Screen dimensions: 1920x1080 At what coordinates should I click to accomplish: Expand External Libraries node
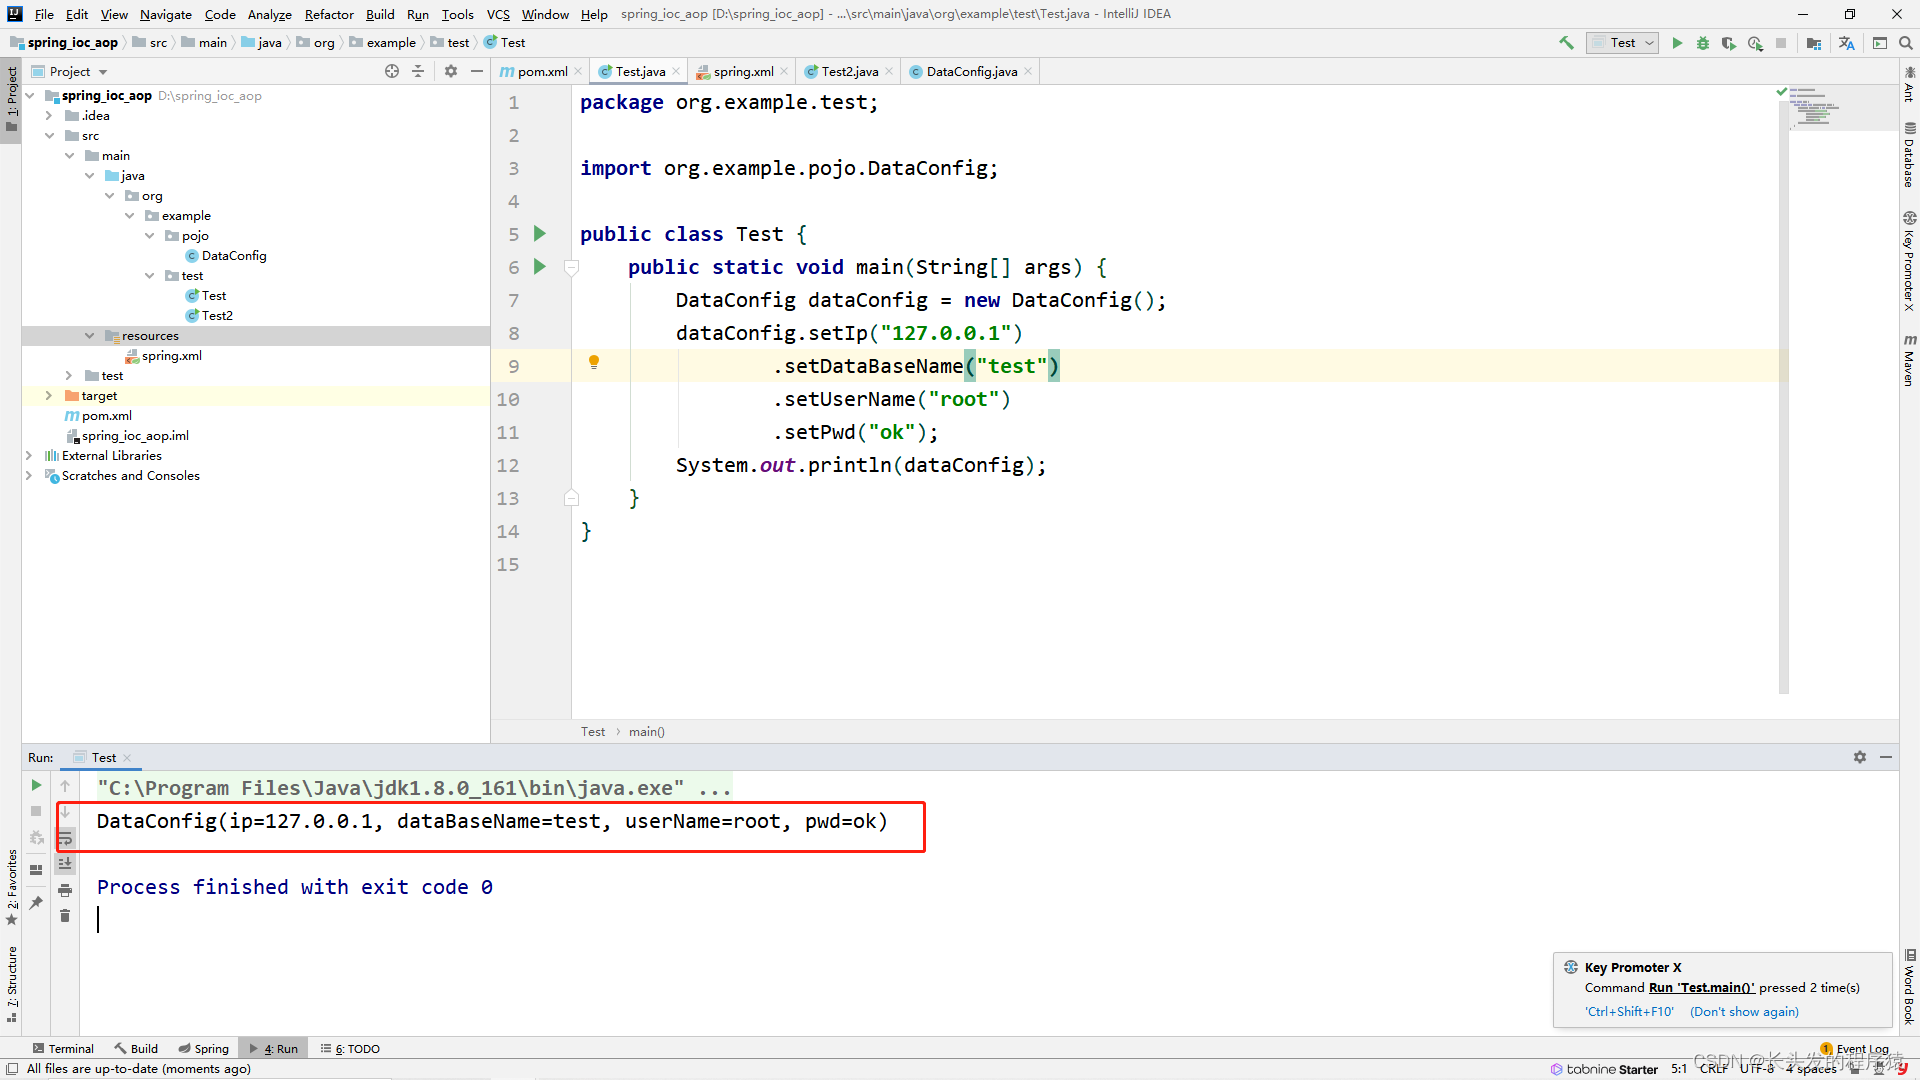[29, 456]
